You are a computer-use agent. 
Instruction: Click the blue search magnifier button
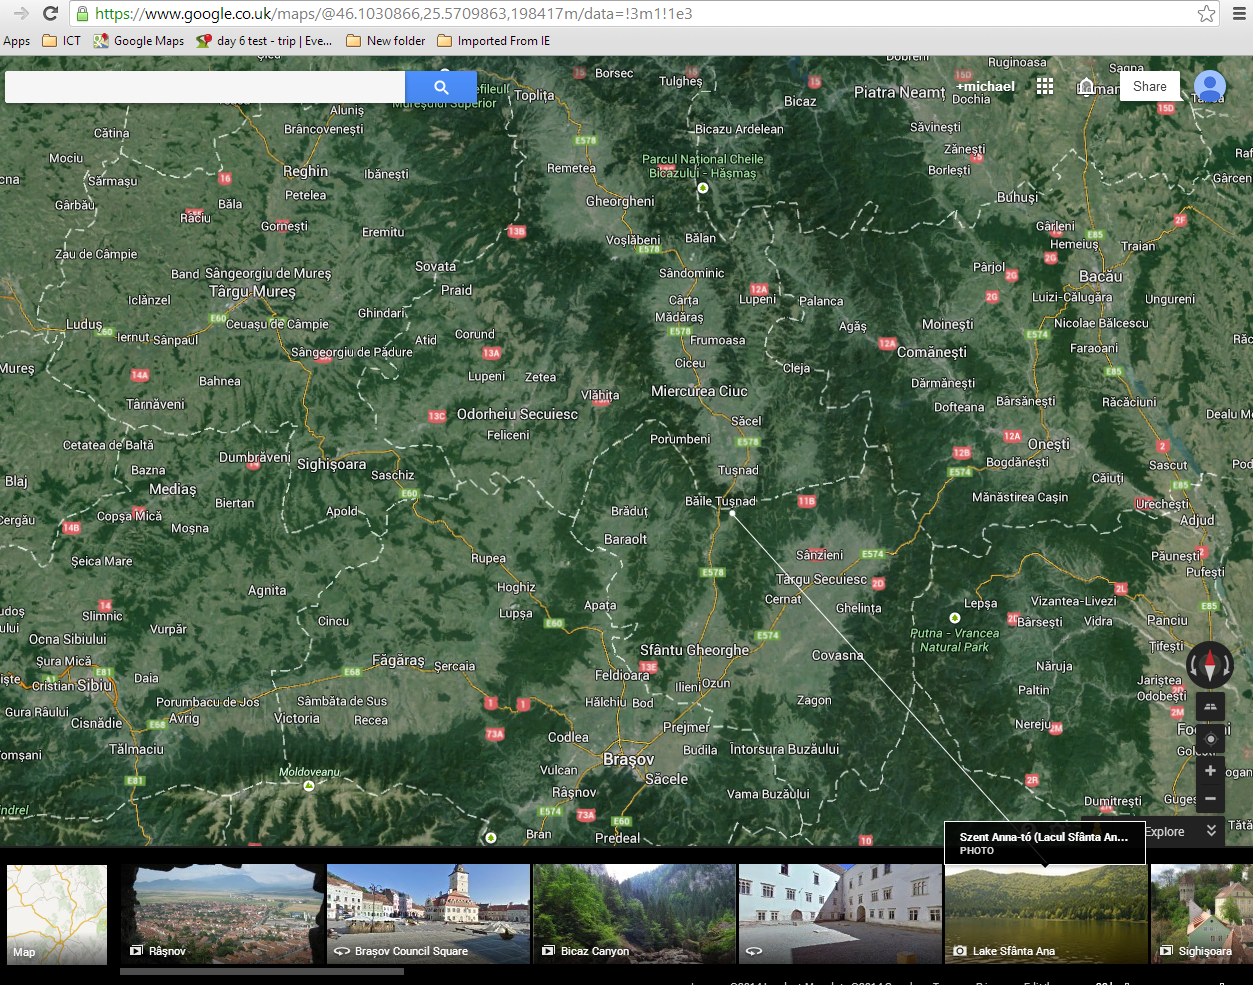point(441,87)
